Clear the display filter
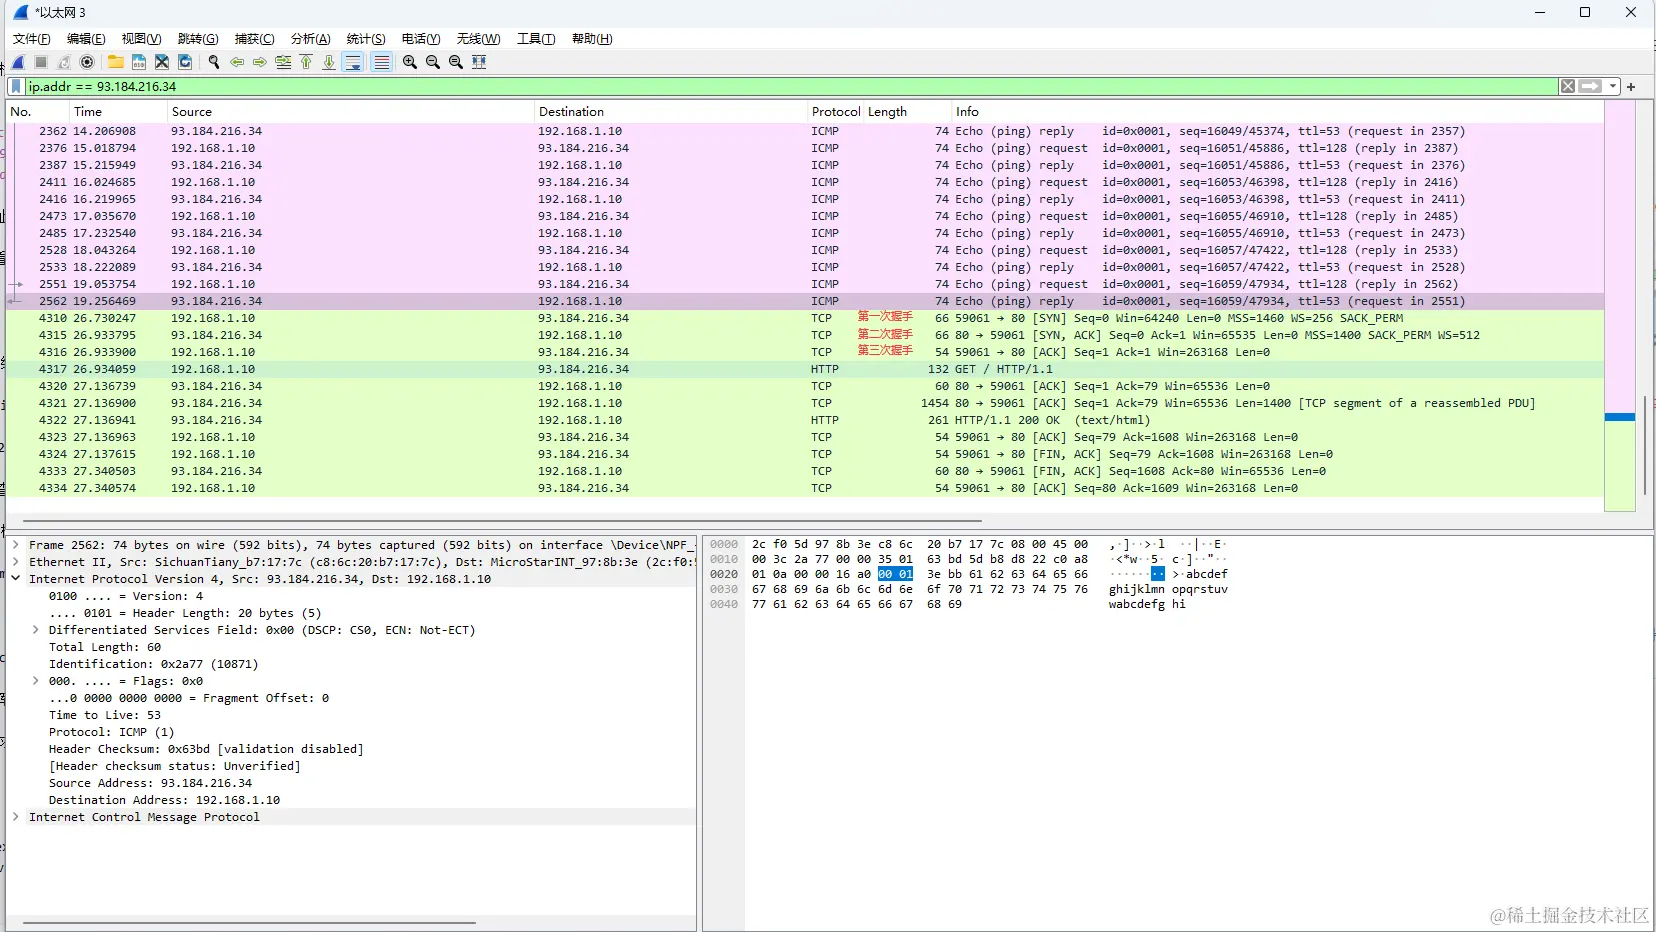Image resolution: width=1656 pixels, height=932 pixels. (1568, 87)
